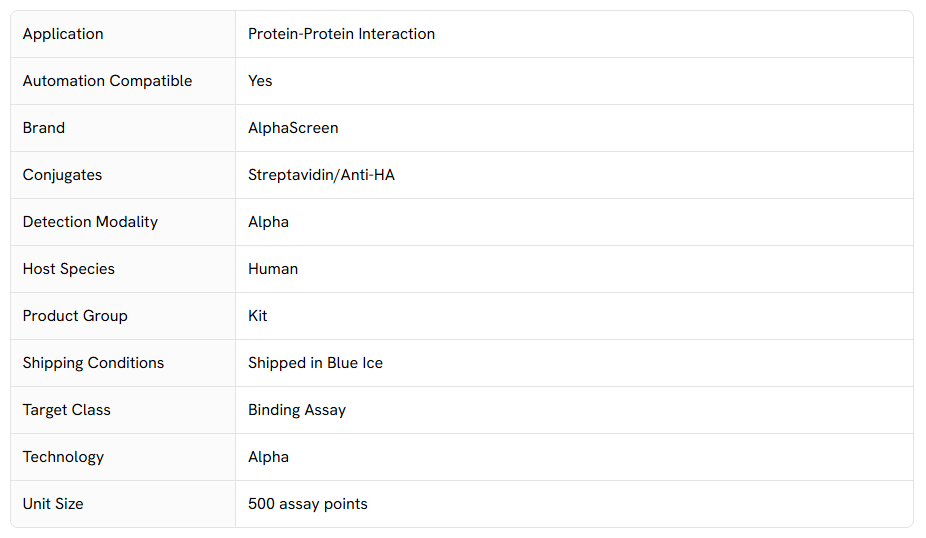Click the Shipping Conditions label
926x538 pixels.
[x=93, y=363]
